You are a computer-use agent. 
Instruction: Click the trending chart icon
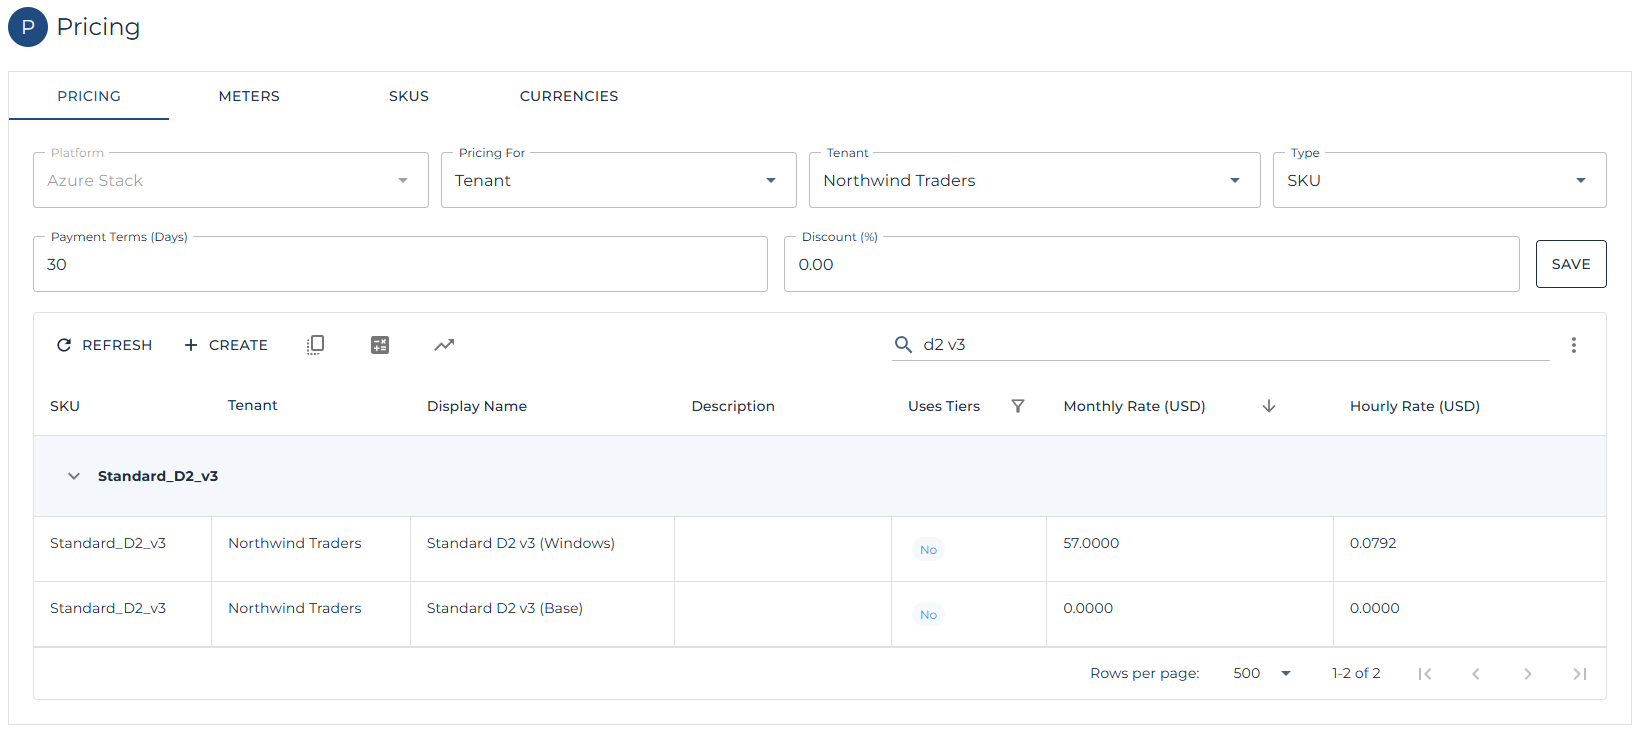tap(444, 345)
